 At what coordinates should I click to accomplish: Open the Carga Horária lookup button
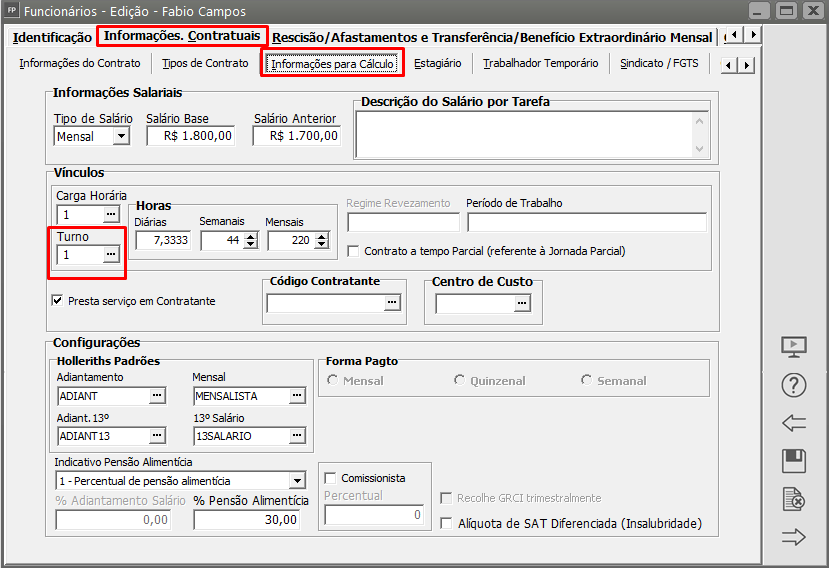tap(111, 214)
